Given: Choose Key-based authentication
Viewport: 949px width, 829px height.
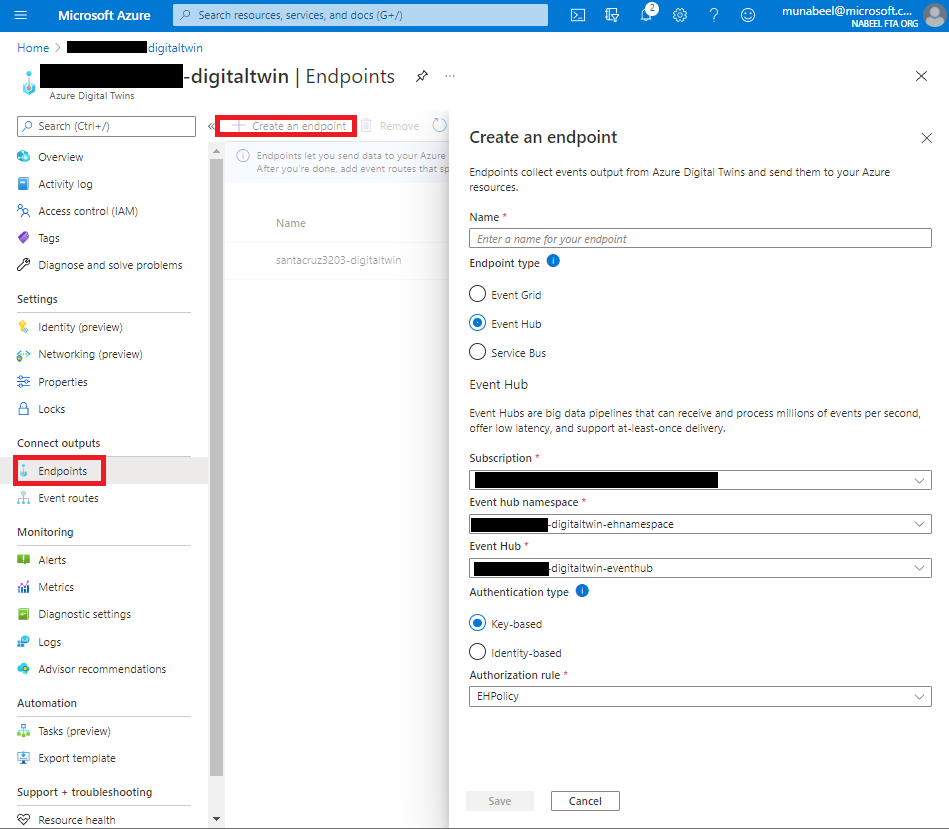Looking at the screenshot, I should pos(478,623).
